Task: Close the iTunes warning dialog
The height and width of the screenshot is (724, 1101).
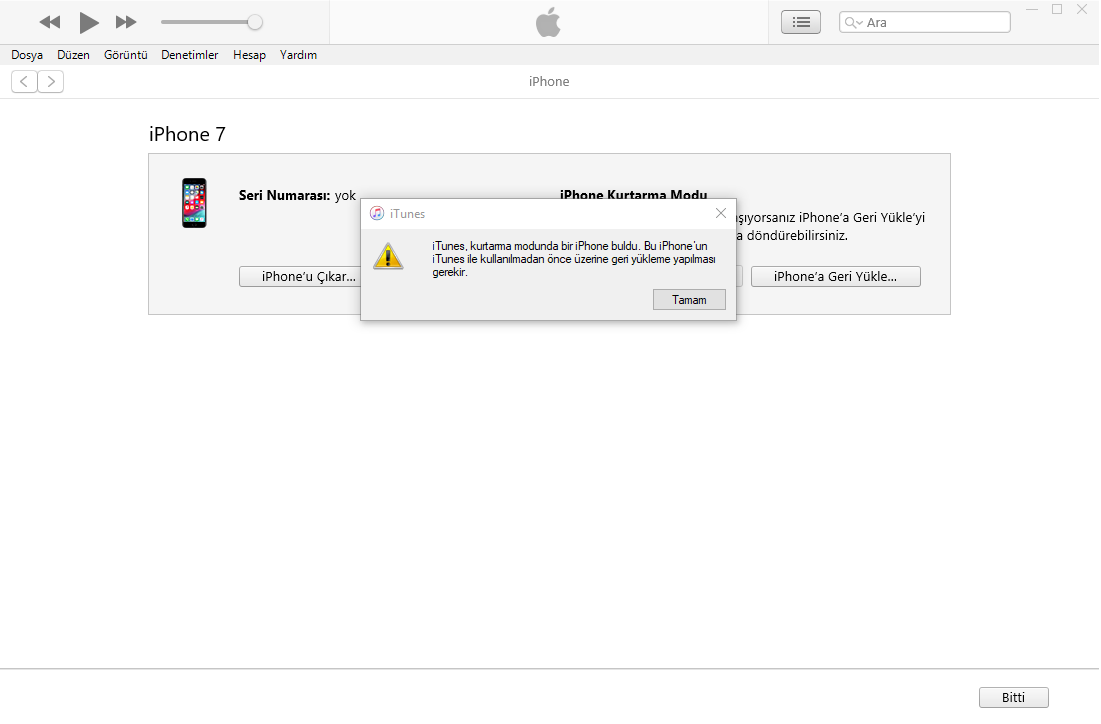Action: [720, 213]
